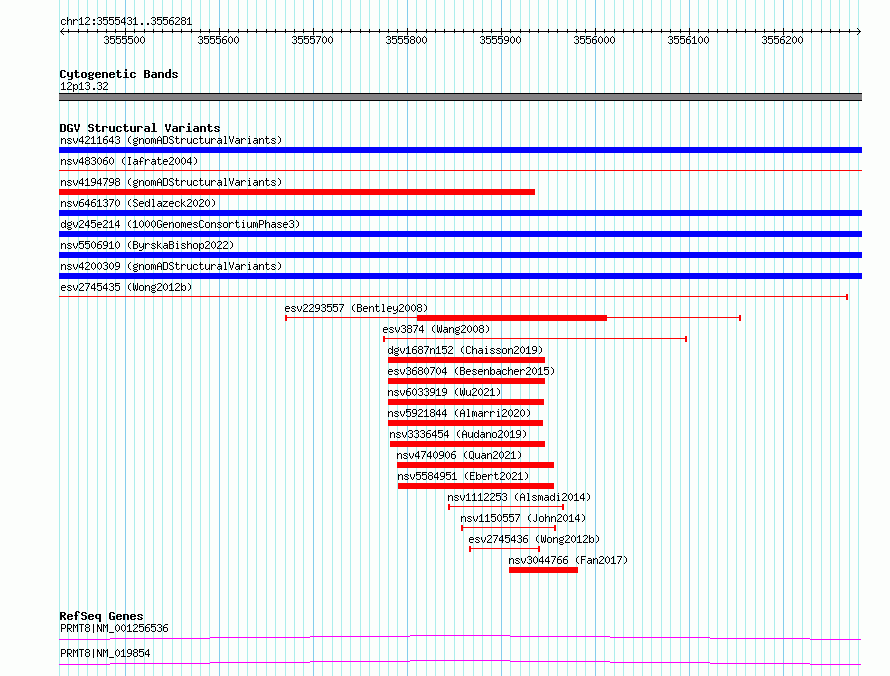Select the red bar under nsv3336454
This screenshot has height=676, width=890.
[x=468, y=444]
